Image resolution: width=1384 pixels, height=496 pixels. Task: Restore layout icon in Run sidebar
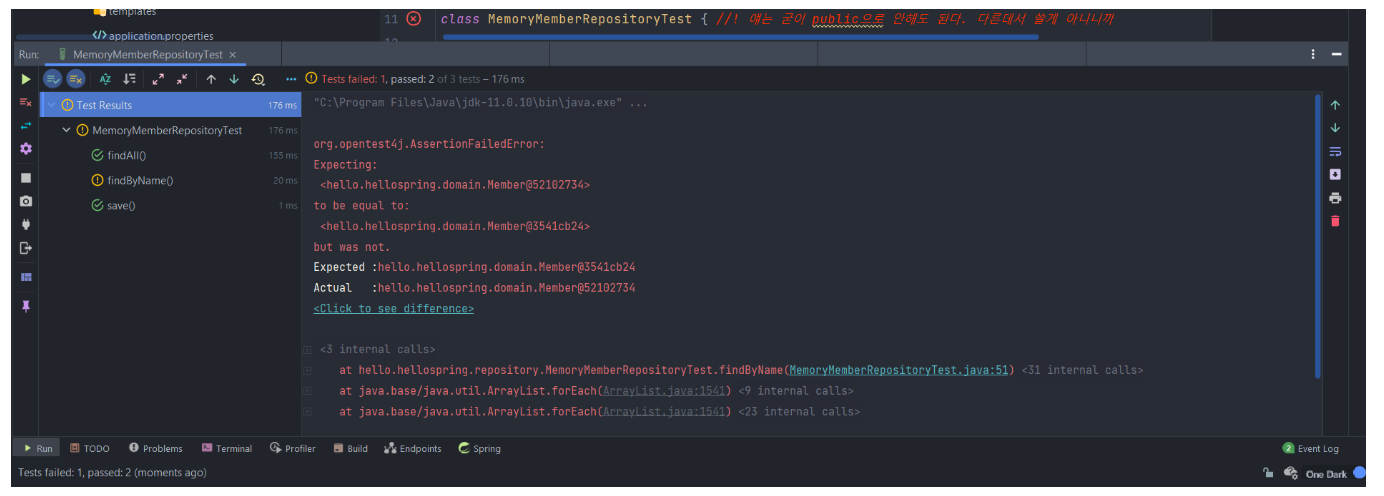point(26,277)
